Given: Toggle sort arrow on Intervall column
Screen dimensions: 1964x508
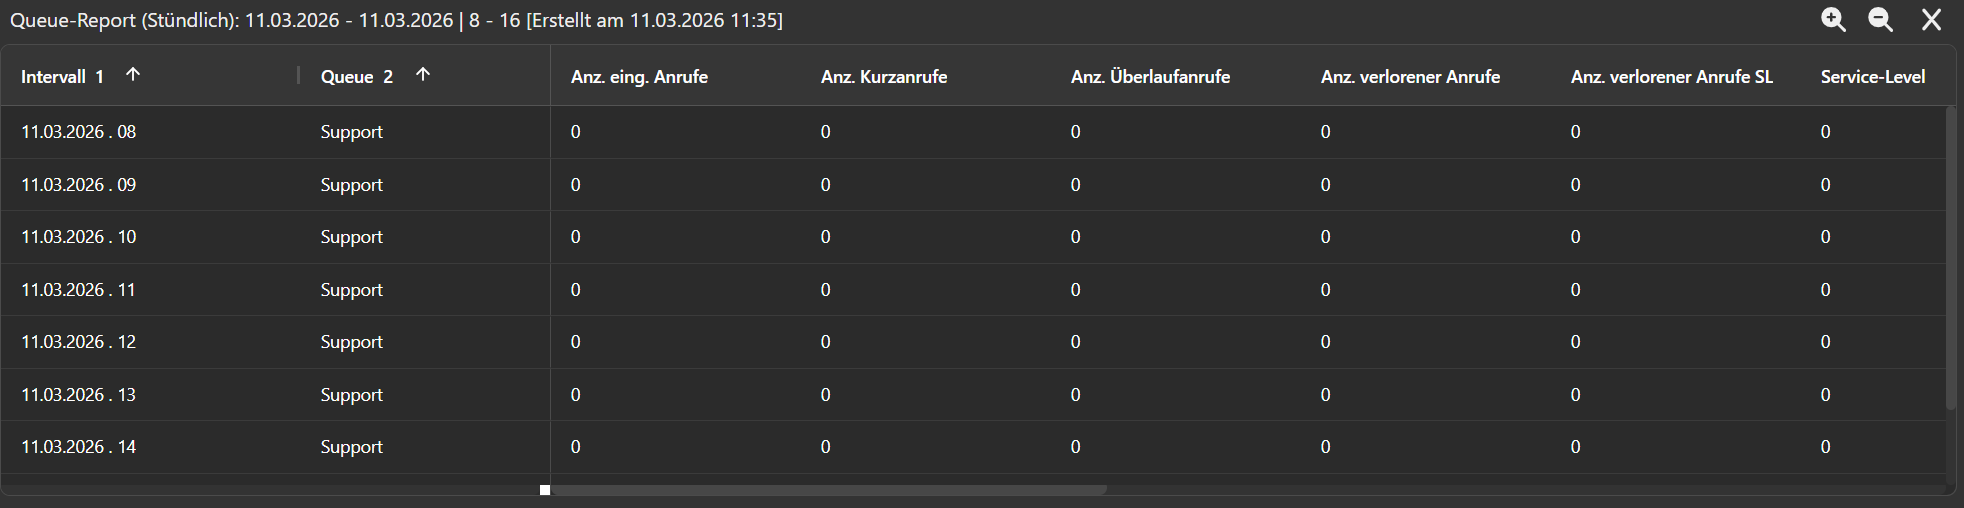Looking at the screenshot, I should click(132, 75).
